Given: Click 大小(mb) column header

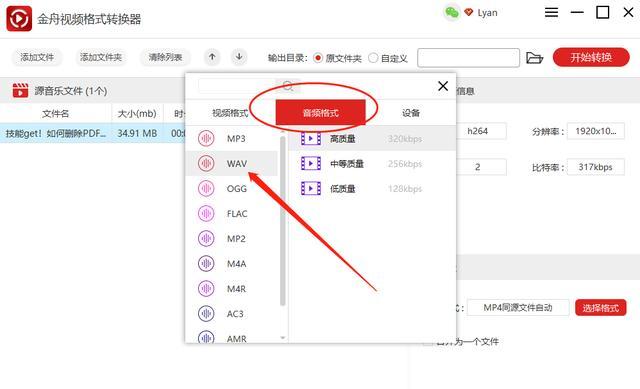Looking at the screenshot, I should [x=137, y=113].
